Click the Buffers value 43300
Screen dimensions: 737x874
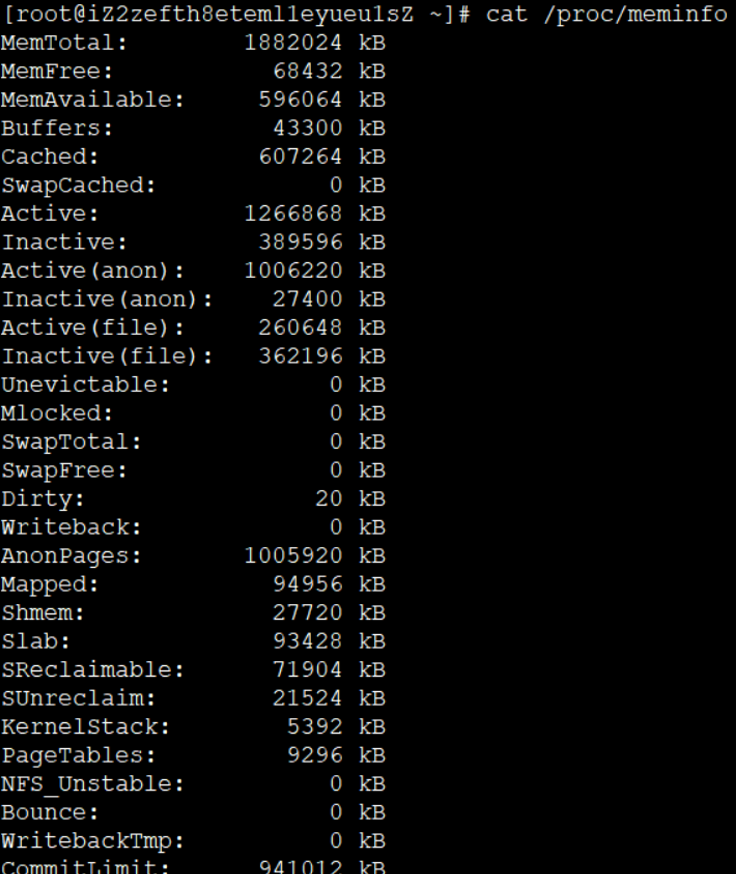(308, 129)
